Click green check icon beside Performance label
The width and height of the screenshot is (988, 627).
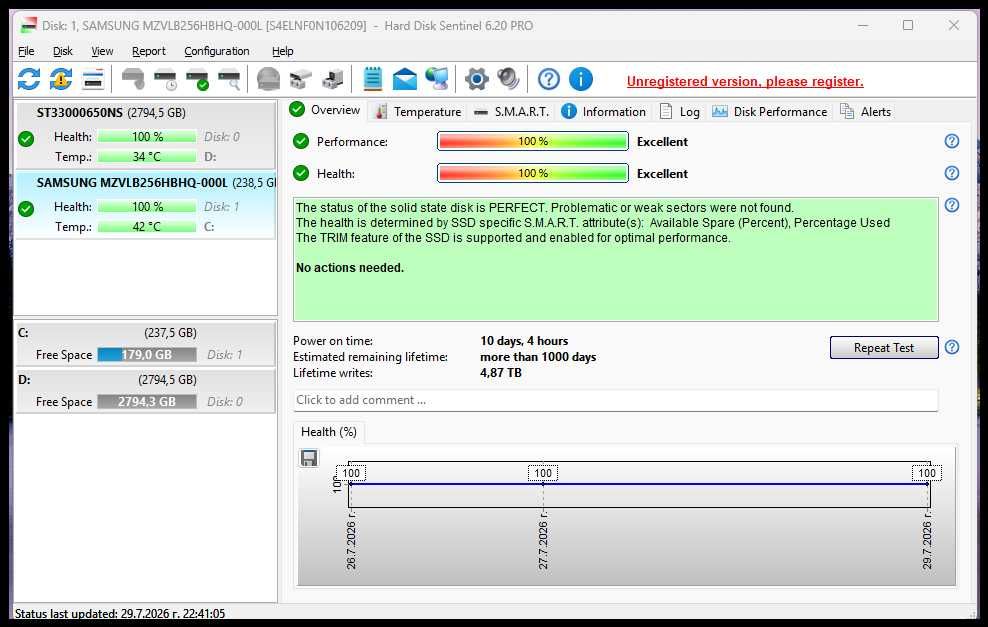tap(301, 141)
